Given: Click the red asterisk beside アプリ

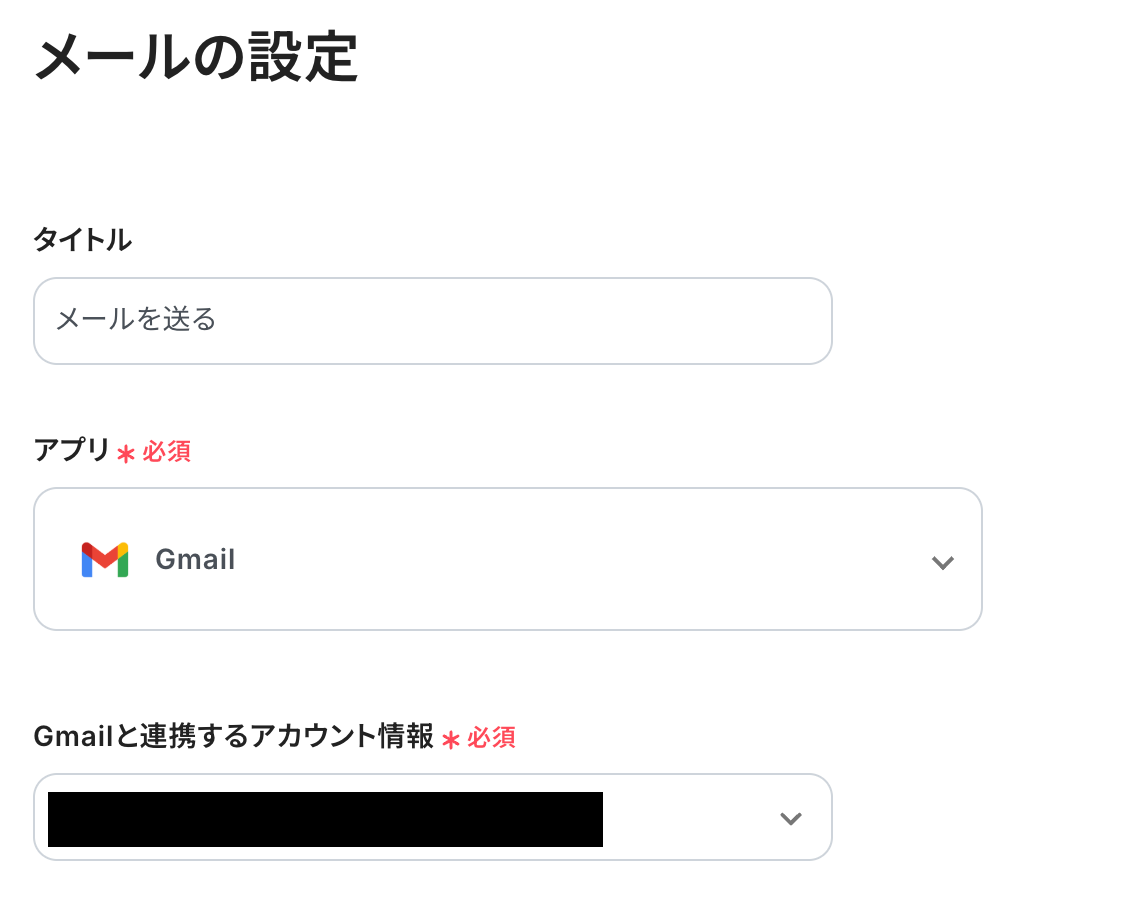Looking at the screenshot, I should coord(125,454).
